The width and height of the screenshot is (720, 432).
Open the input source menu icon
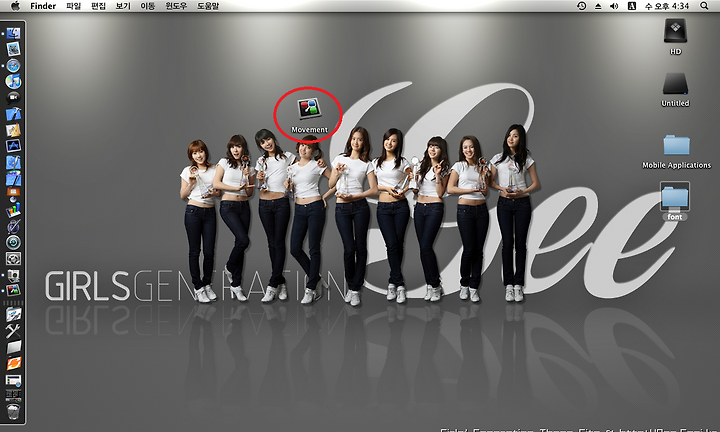632,6
